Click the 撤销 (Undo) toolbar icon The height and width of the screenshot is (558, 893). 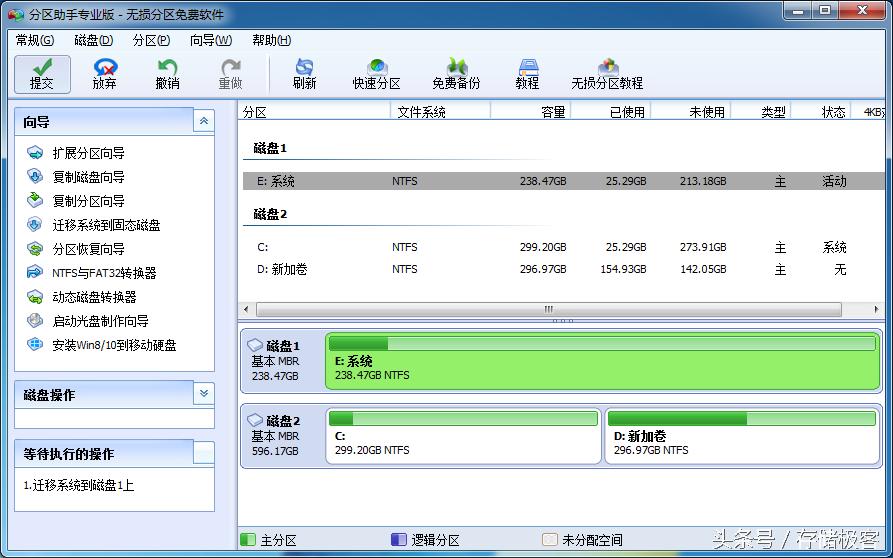click(x=167, y=74)
